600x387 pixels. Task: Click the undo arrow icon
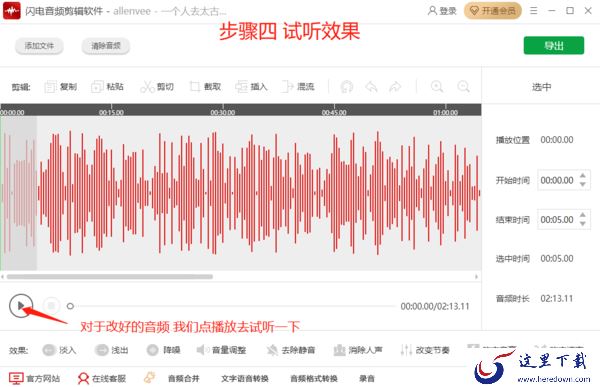[x=371, y=87]
